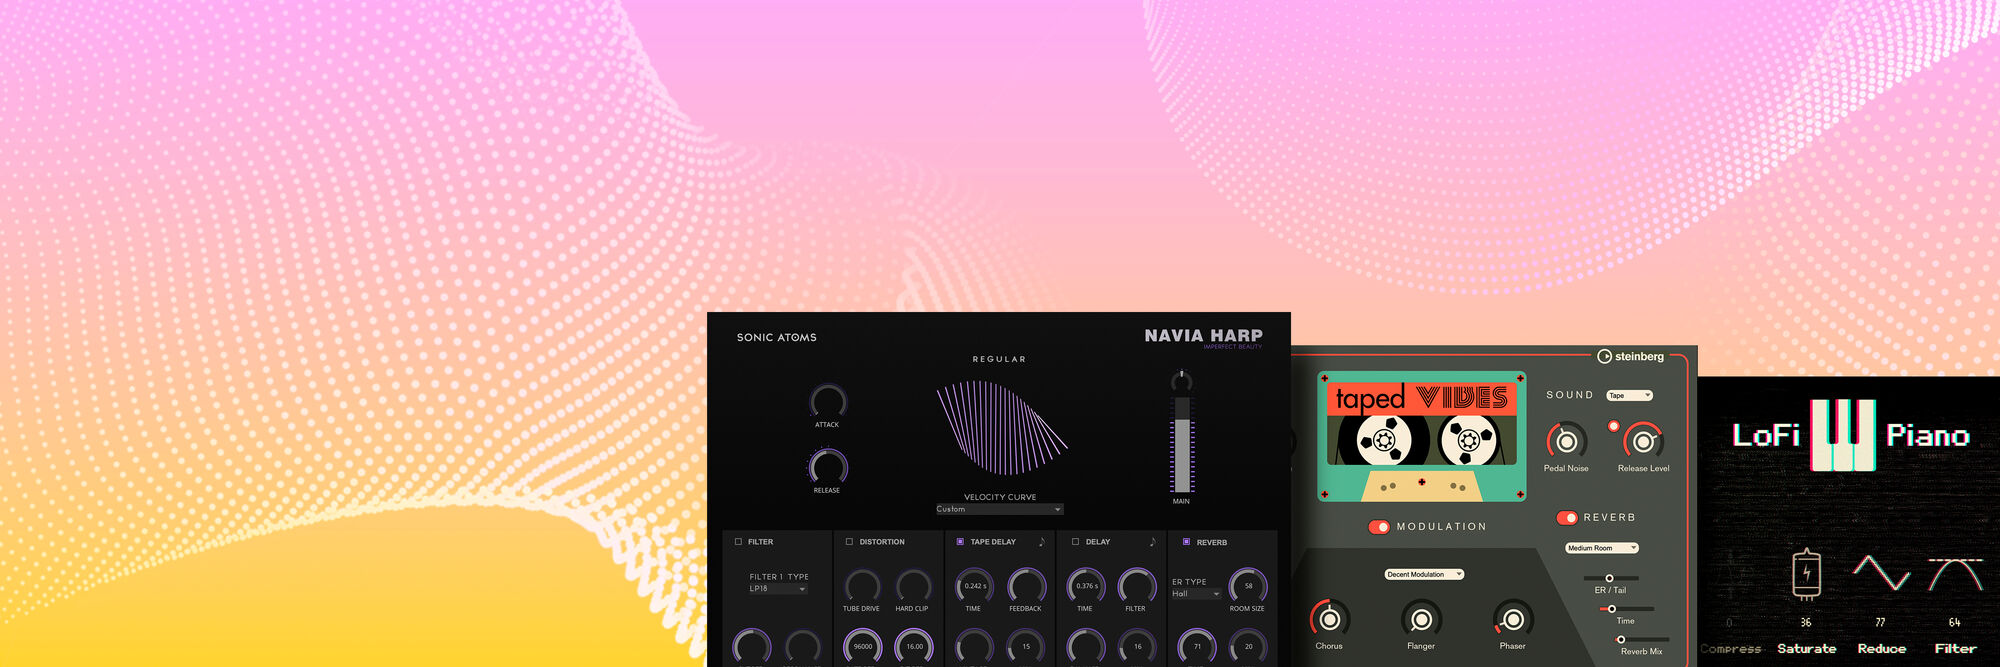Click the Chorus knob in Taped Vibes
The image size is (2000, 667).
click(1330, 620)
